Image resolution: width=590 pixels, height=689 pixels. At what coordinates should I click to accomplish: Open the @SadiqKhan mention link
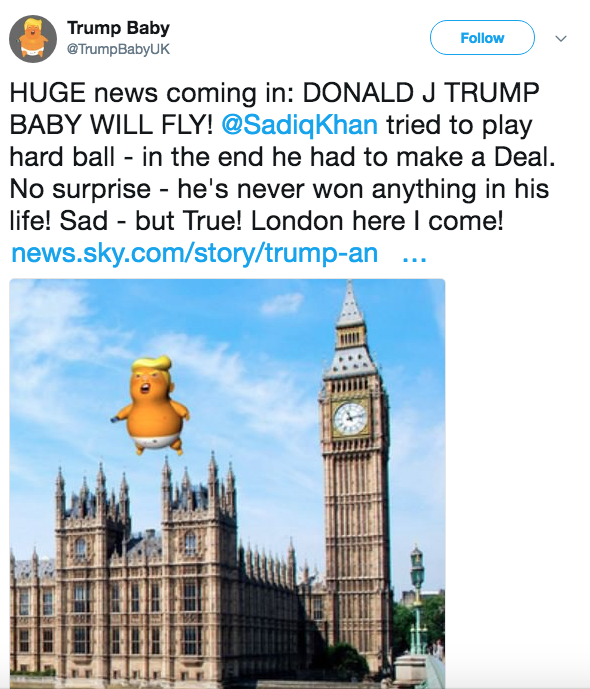pyautogui.click(x=300, y=125)
